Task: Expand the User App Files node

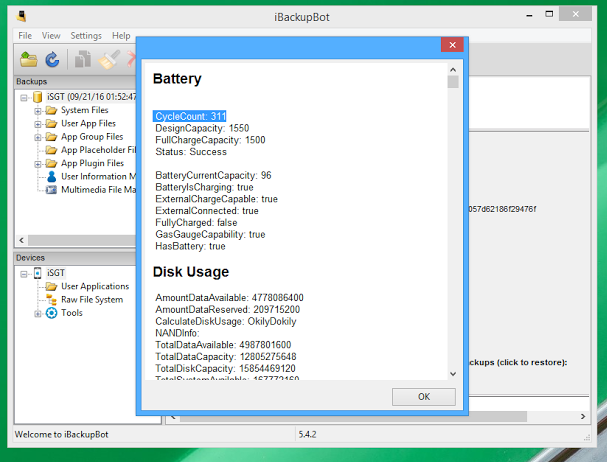Action: click(x=38, y=124)
